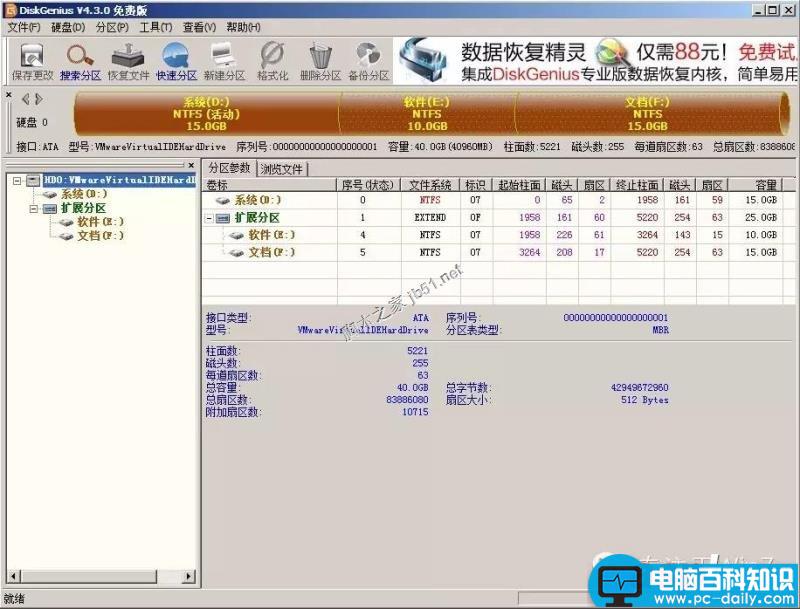Open the 帮助(H) menu
Screen dimensions: 800x609
(x=243, y=27)
